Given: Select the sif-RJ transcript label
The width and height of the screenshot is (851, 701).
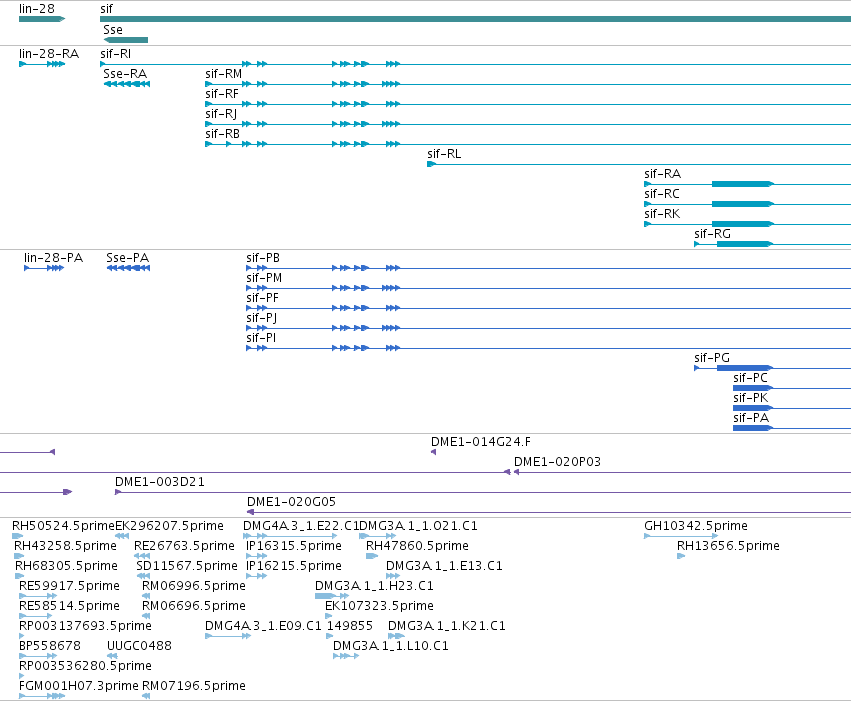Looking at the screenshot, I should pyautogui.click(x=221, y=114).
